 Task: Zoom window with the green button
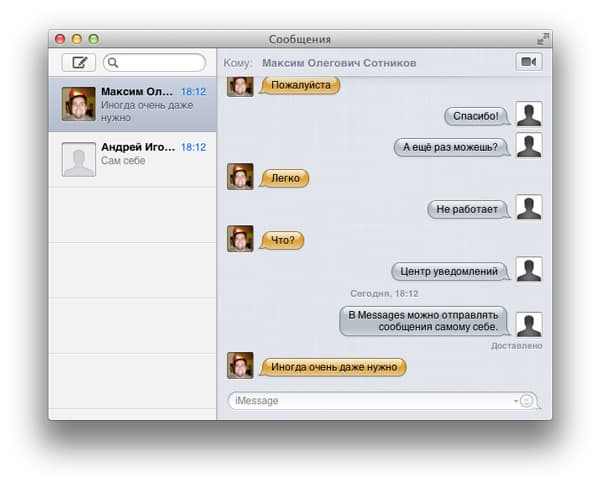click(x=94, y=39)
